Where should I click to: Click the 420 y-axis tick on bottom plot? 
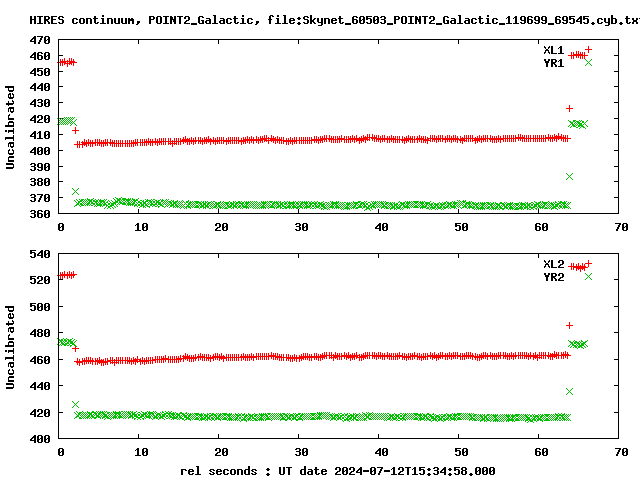tap(40, 413)
